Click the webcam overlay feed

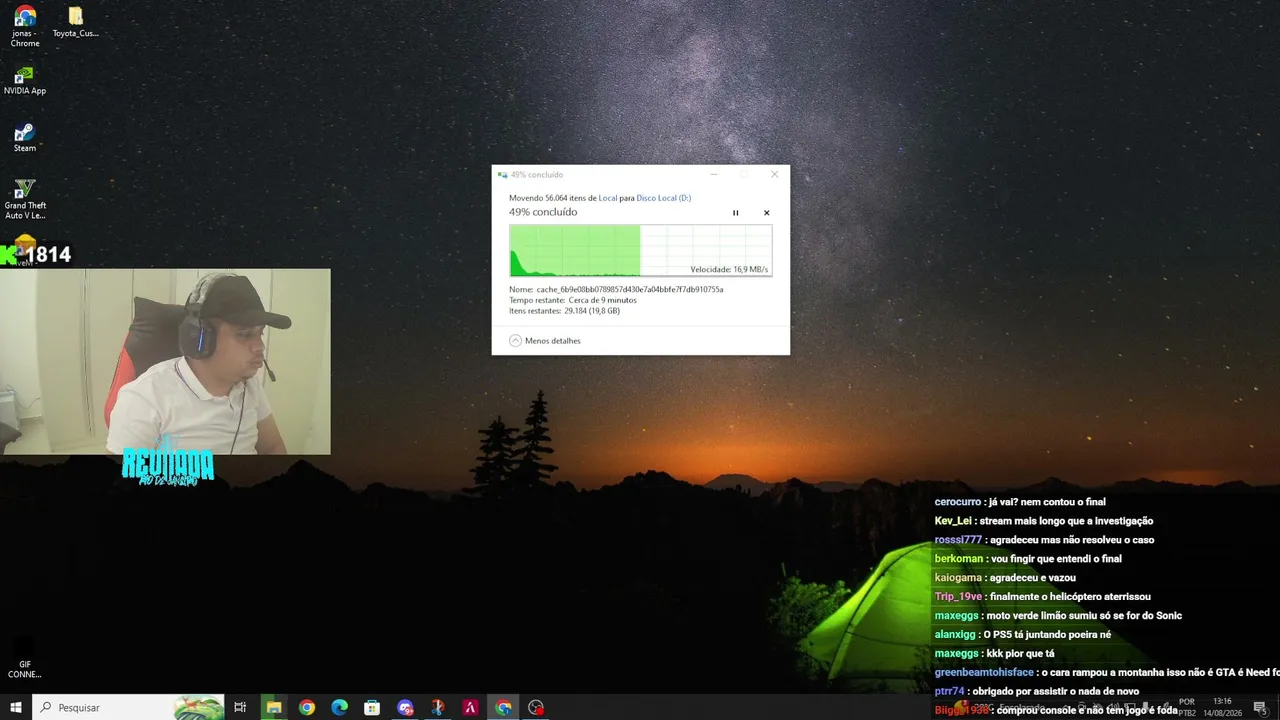tap(165, 361)
